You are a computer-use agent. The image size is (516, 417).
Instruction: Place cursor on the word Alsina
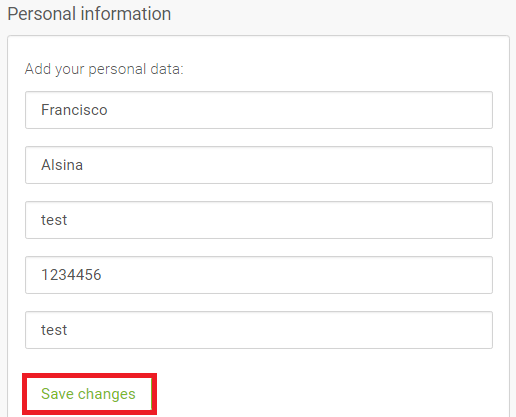62,165
